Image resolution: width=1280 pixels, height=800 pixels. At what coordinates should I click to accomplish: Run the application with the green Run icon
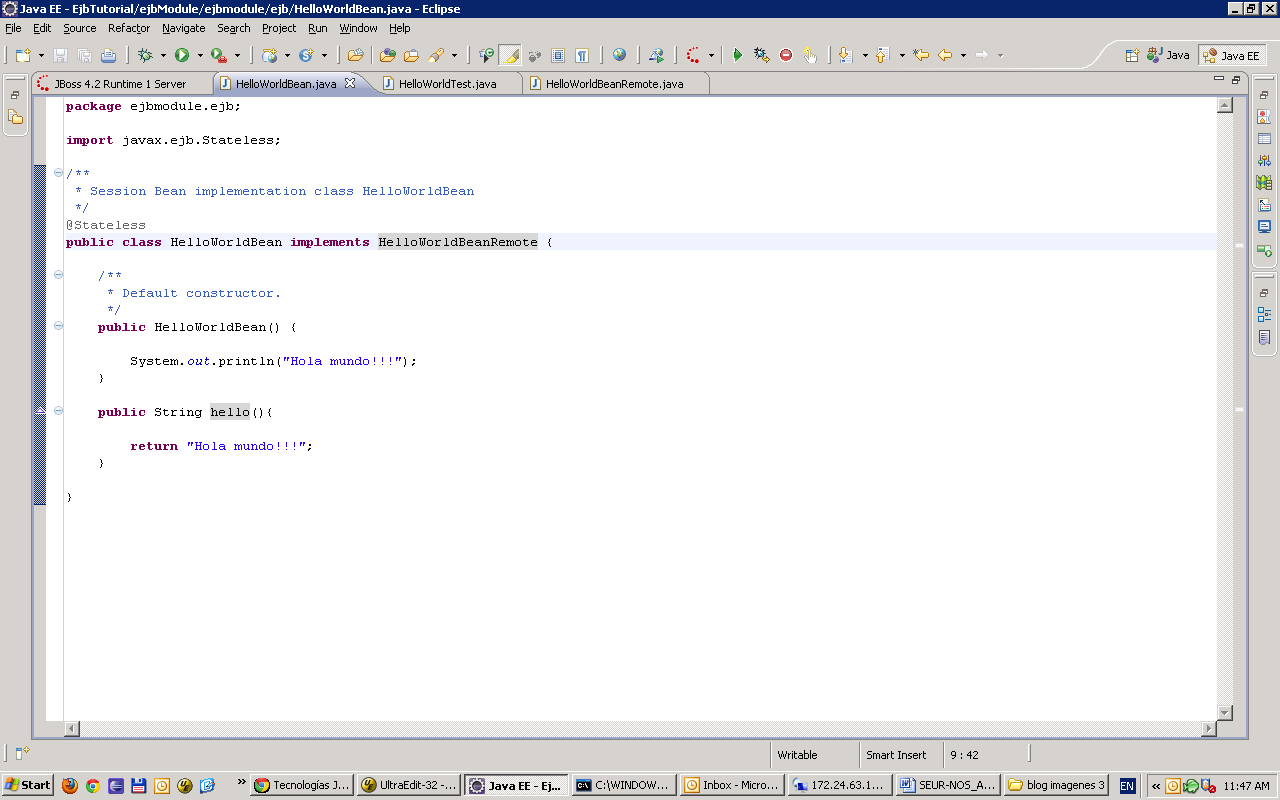181,55
